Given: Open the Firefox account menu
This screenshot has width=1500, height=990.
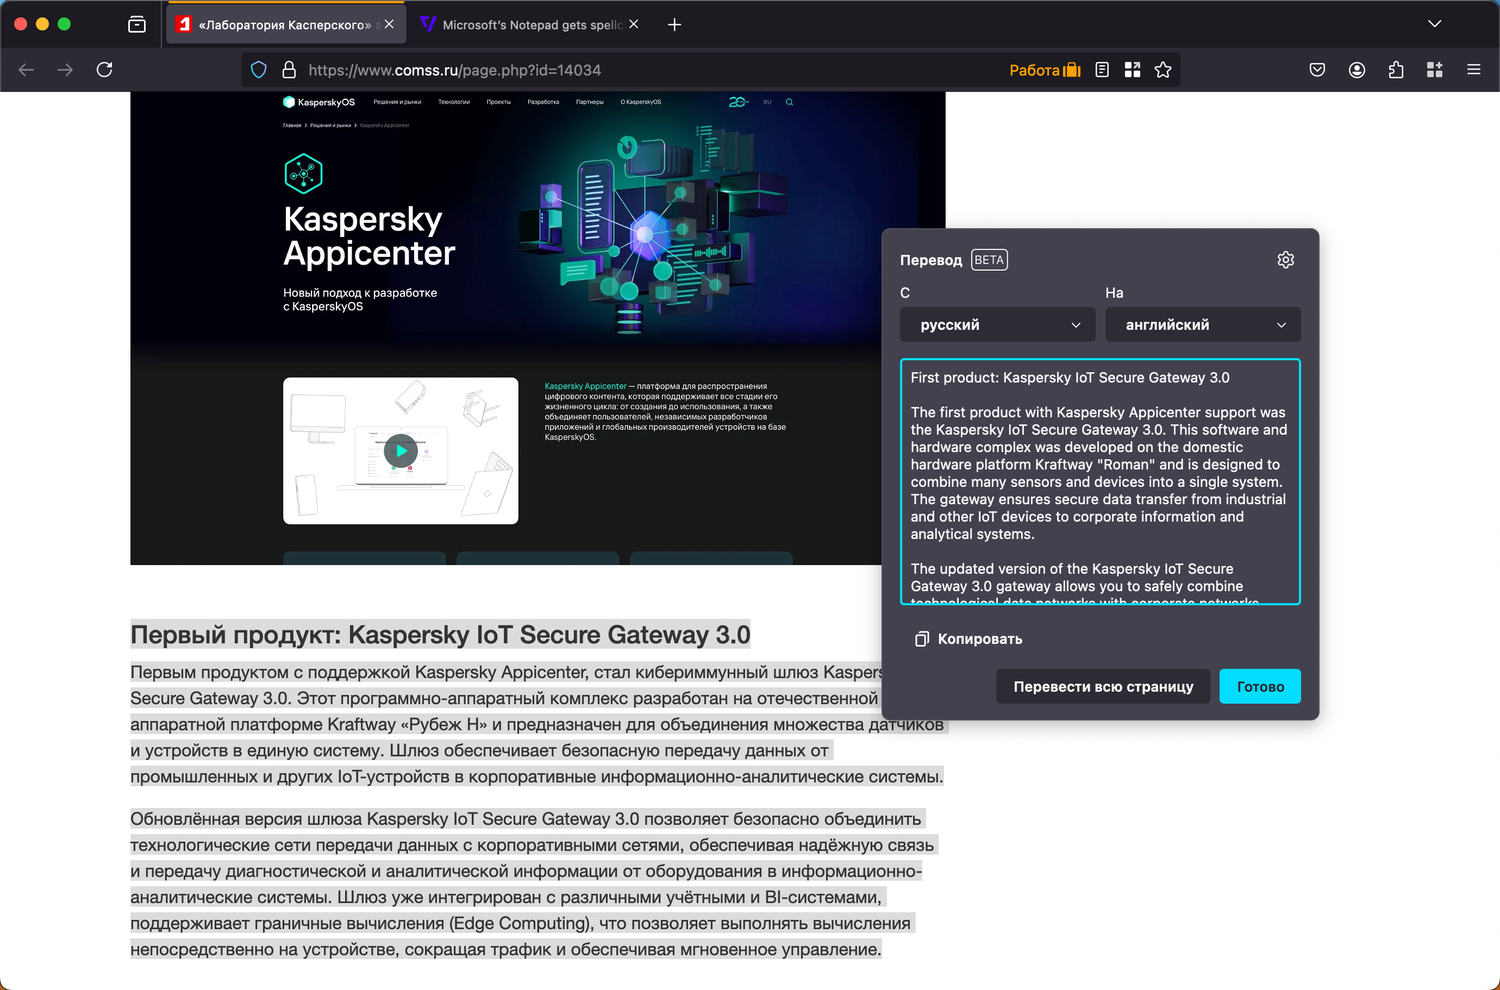Looking at the screenshot, I should (x=1357, y=70).
